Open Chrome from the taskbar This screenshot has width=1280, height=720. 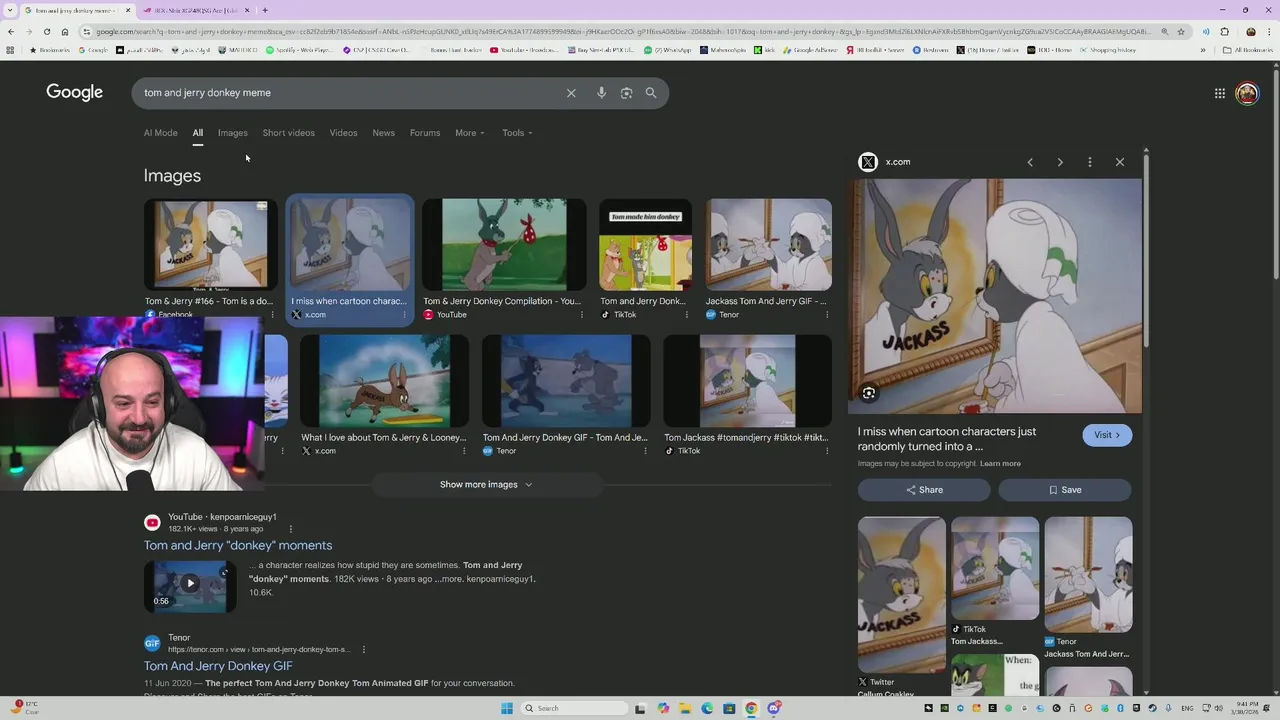click(751, 708)
